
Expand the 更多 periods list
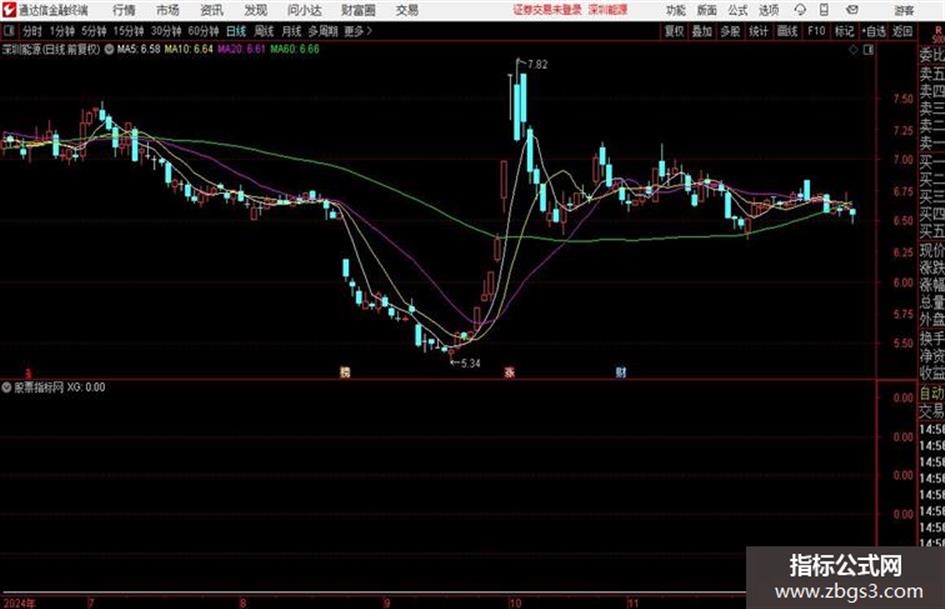pos(358,31)
